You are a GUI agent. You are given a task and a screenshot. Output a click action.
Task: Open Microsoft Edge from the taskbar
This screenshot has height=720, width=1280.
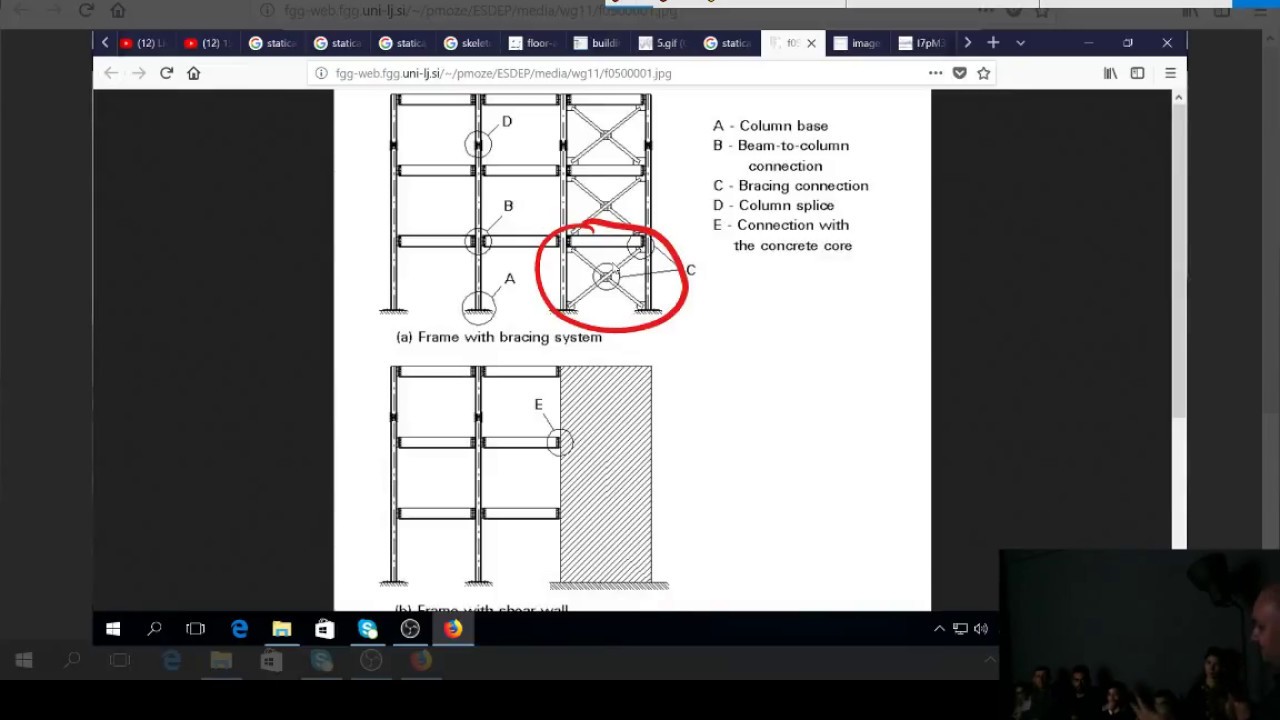pos(240,629)
